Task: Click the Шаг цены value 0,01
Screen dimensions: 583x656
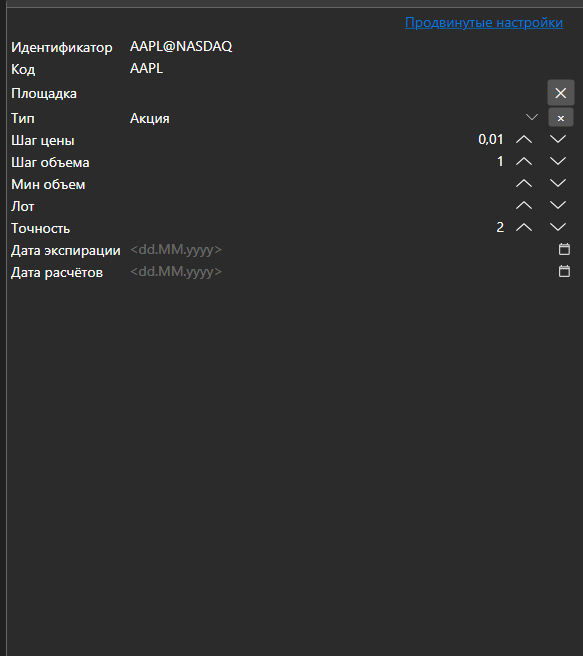Action: click(x=491, y=140)
